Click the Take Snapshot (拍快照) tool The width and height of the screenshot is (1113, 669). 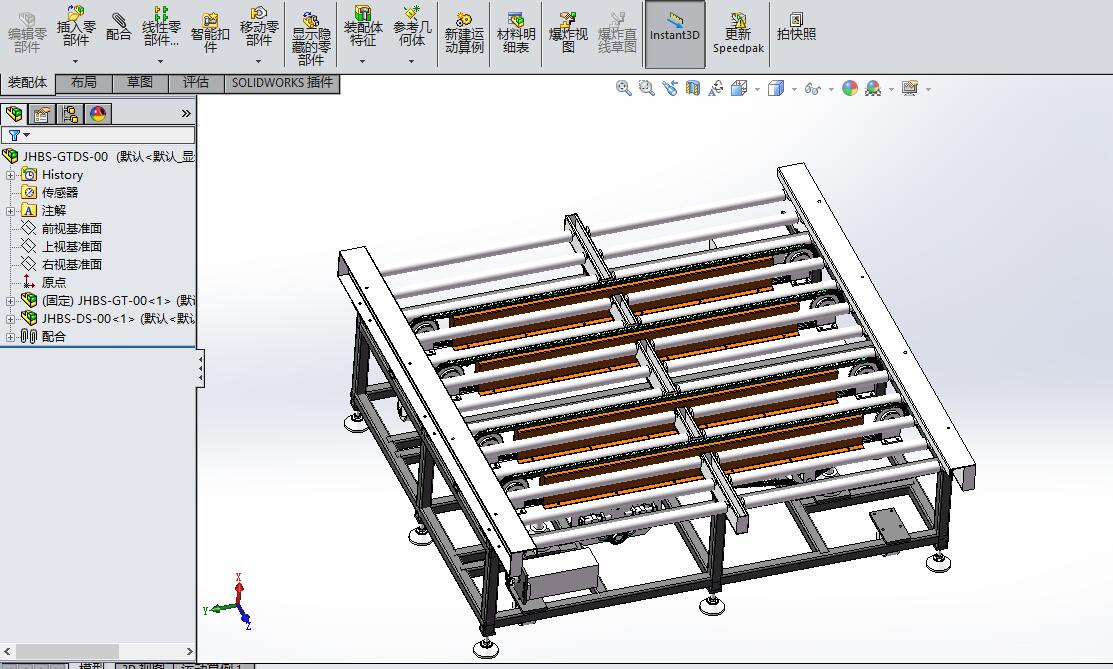click(x=796, y=27)
